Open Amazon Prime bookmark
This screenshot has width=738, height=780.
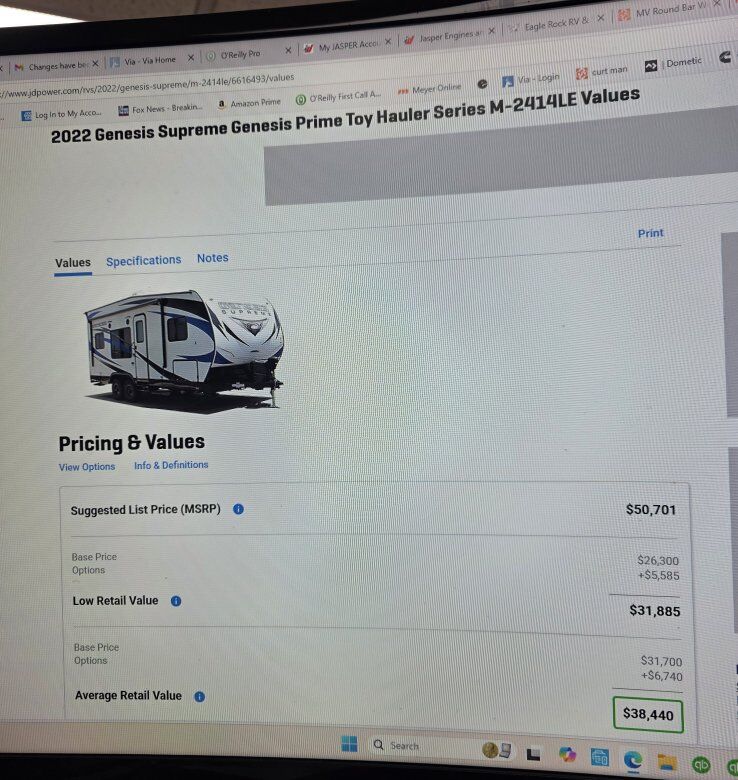(249, 103)
